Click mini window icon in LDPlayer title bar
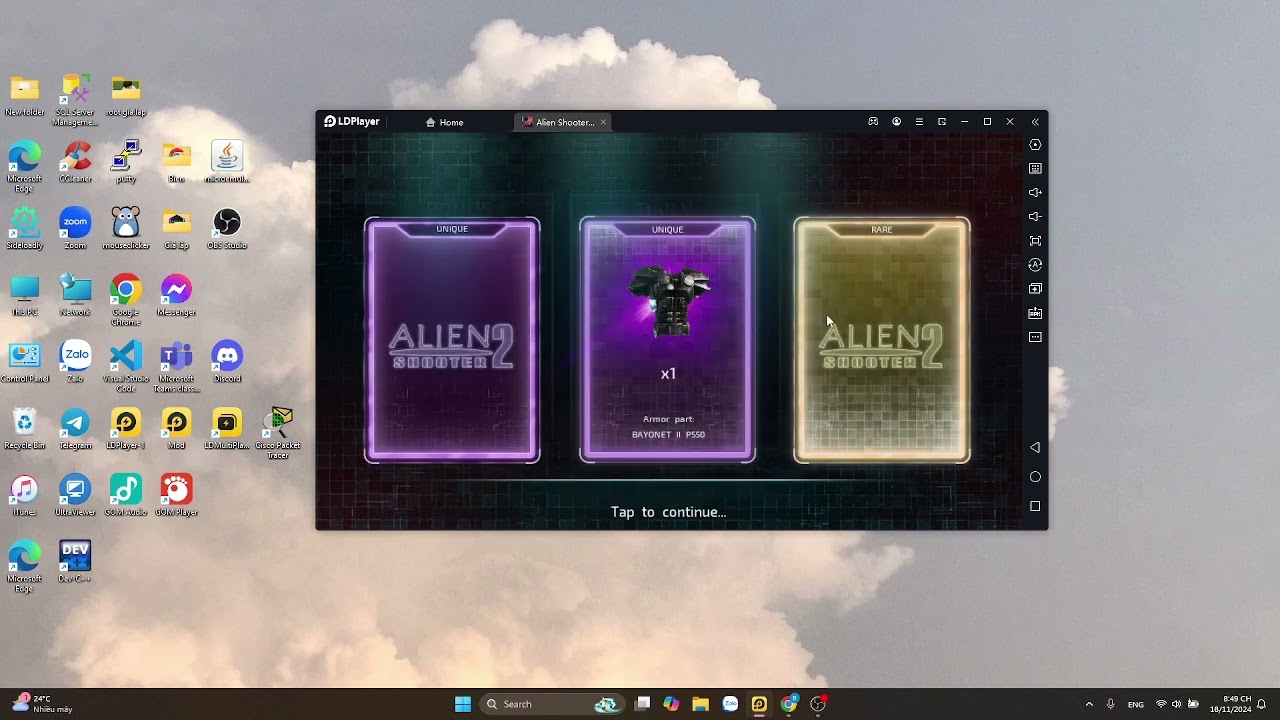 (941, 122)
